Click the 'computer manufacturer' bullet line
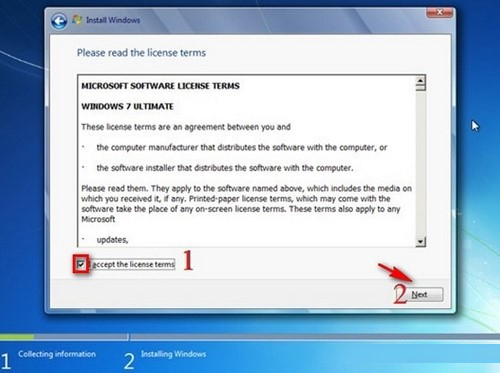500x373 pixels. coord(242,147)
